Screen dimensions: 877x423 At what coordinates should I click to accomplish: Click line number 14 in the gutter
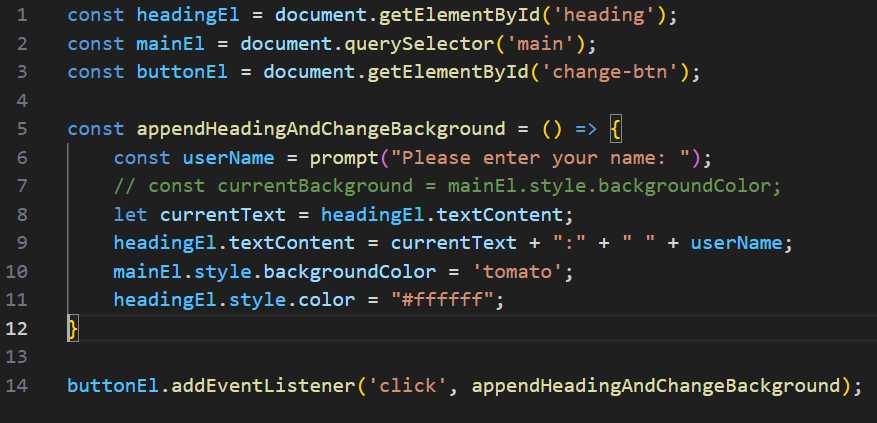click(16, 386)
